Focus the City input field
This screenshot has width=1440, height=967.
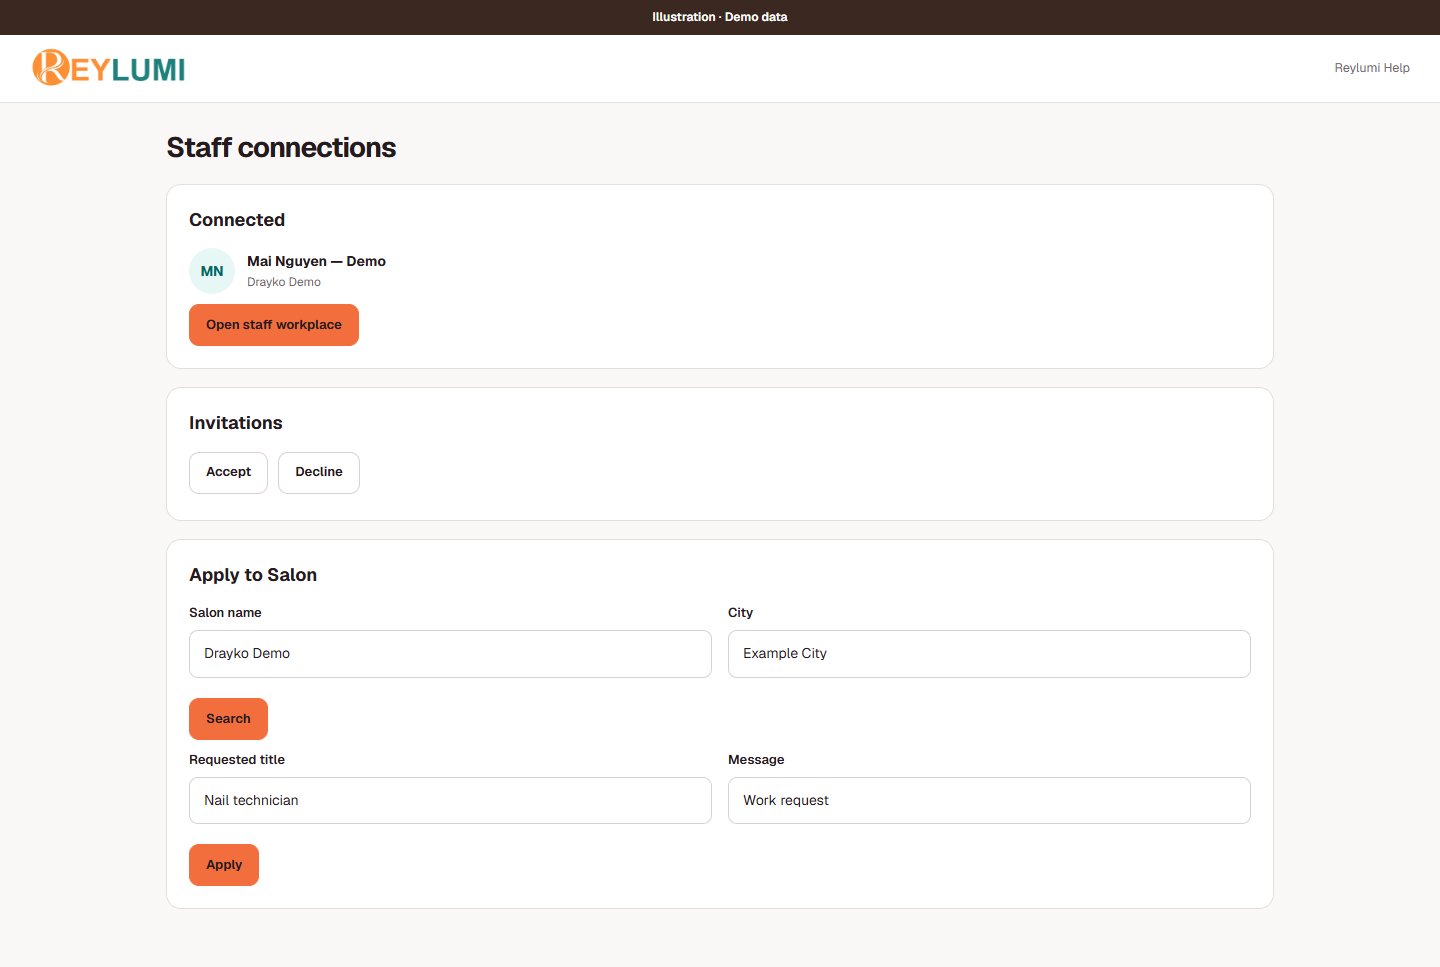(989, 654)
